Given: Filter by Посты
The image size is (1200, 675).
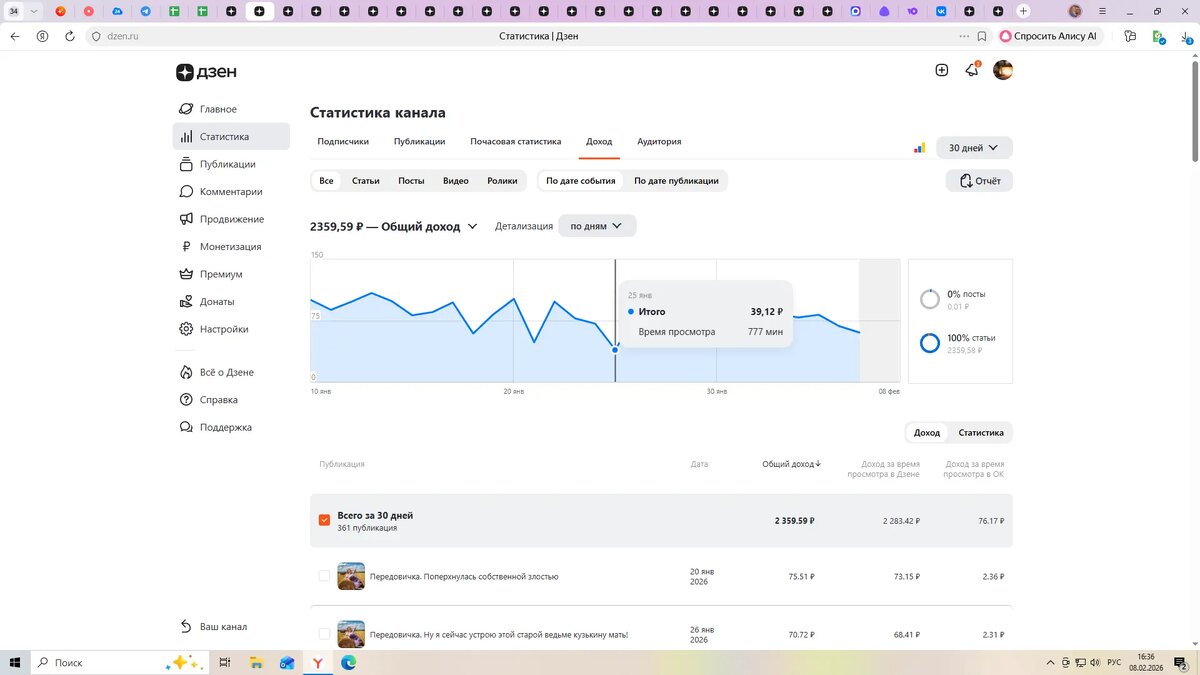Looking at the screenshot, I should (x=411, y=181).
